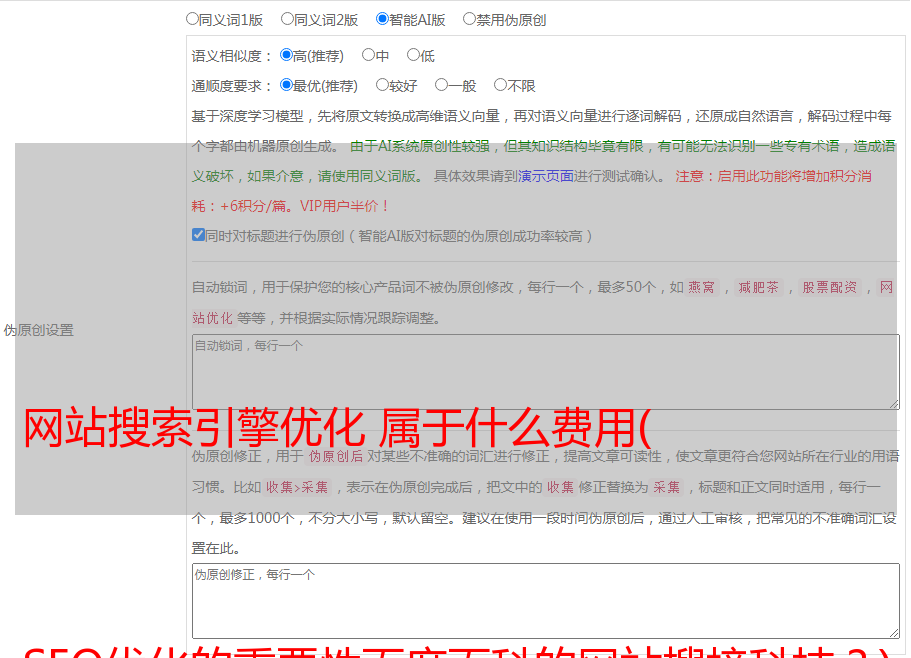Click into the 自动锁词 text area
This screenshot has width=911, height=658.
coord(545,371)
